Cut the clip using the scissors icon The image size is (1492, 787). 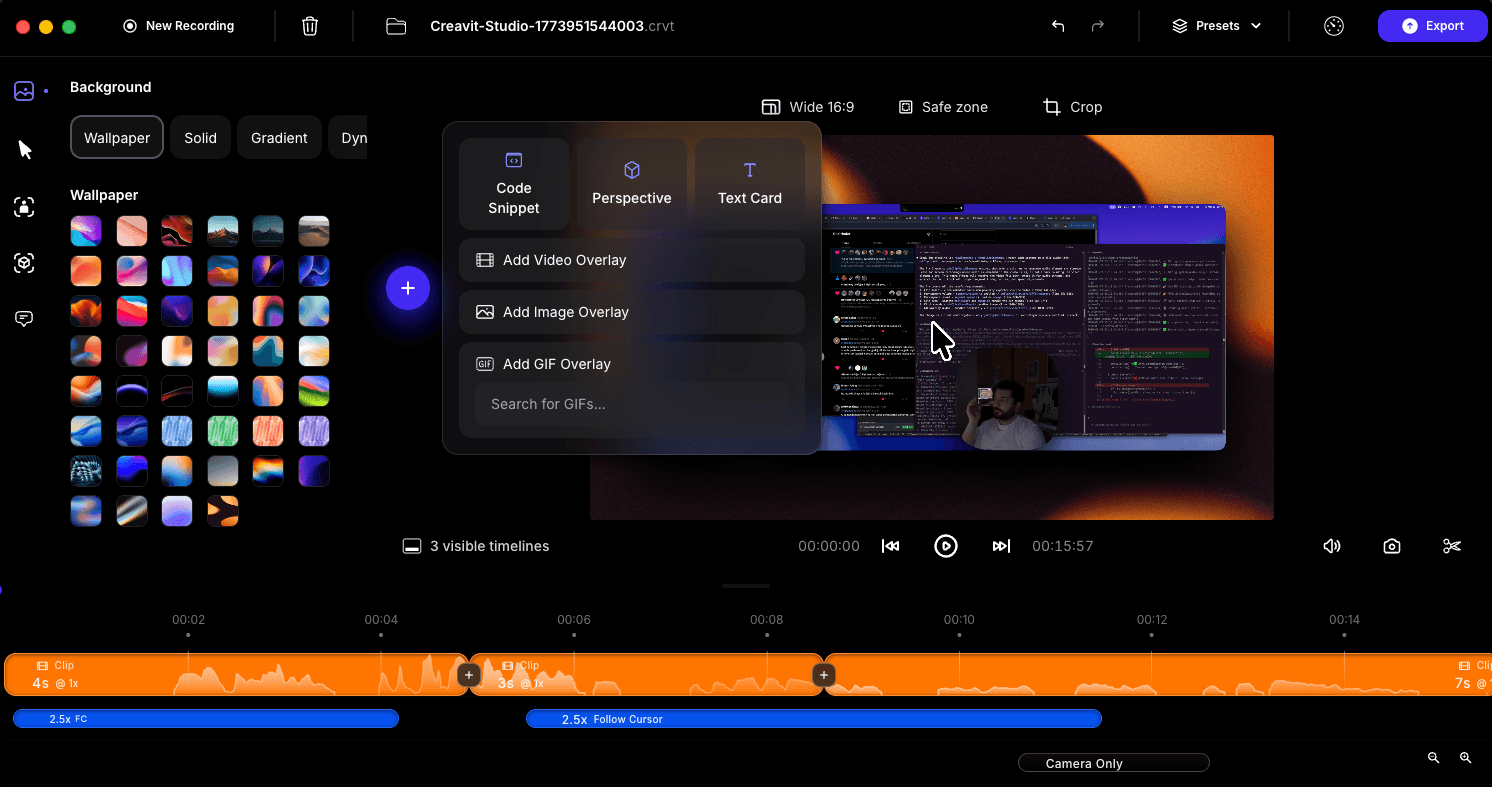(x=1452, y=545)
